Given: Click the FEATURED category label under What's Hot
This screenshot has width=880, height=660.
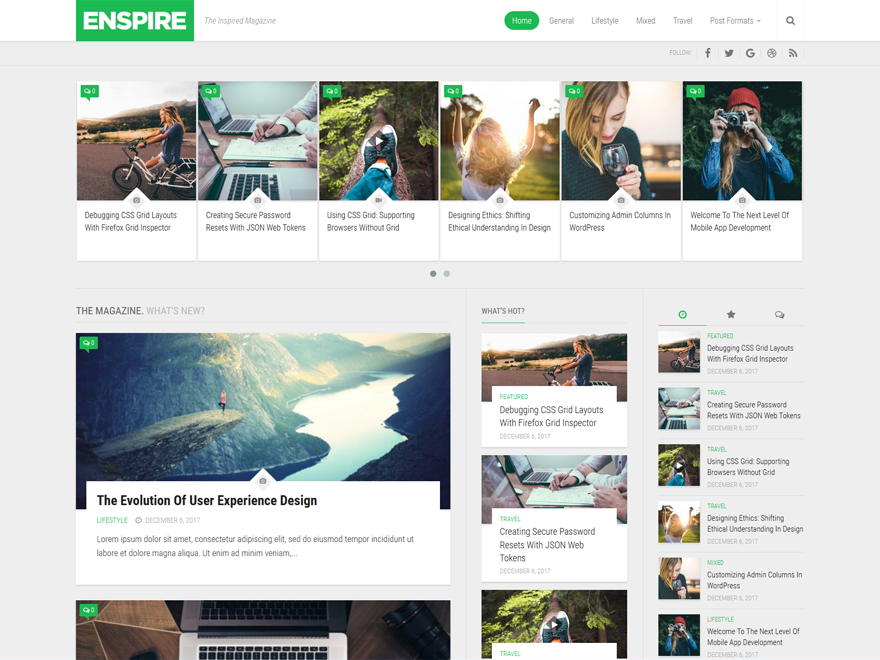Looking at the screenshot, I should (515, 396).
